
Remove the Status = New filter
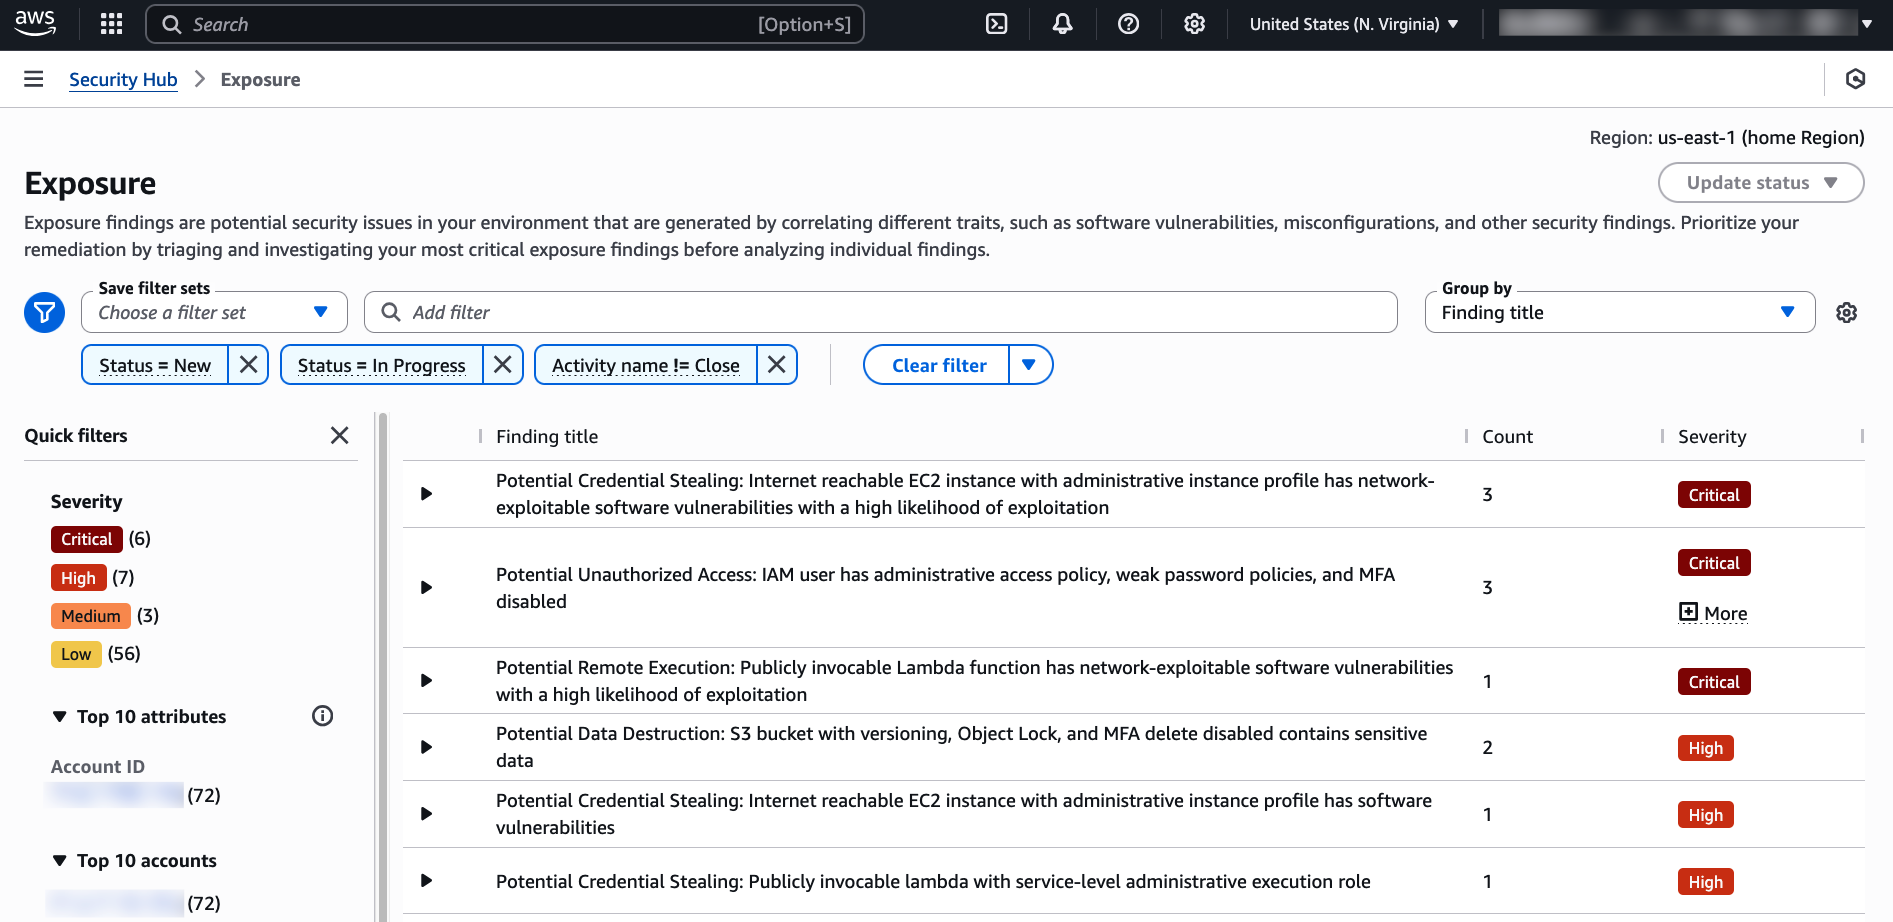pos(248,365)
